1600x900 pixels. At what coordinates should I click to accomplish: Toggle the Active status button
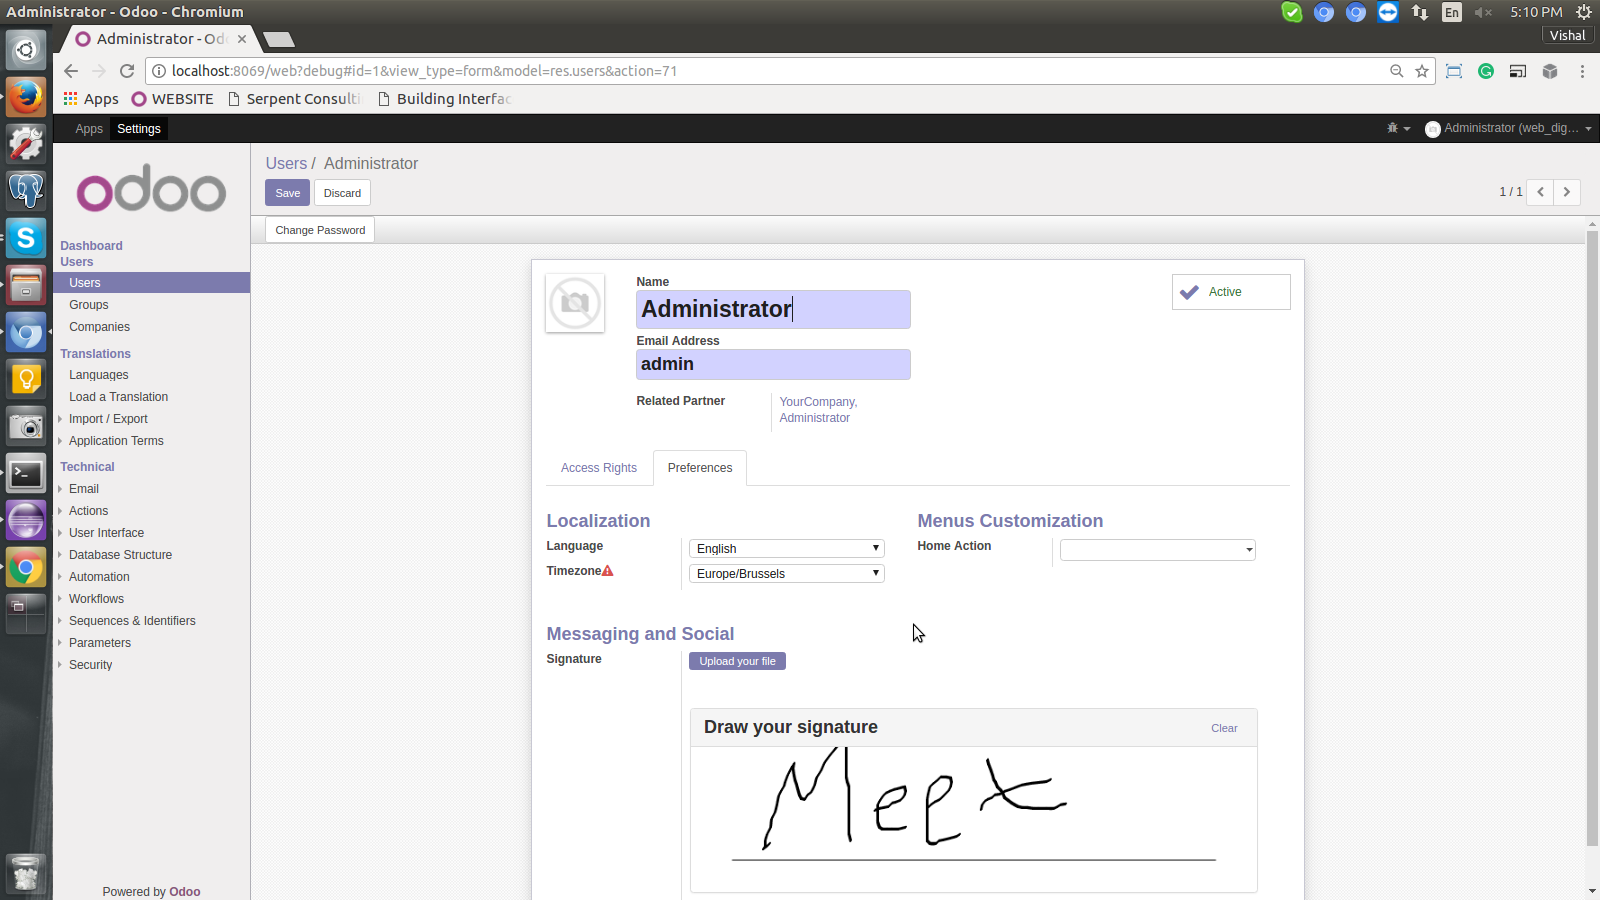[1230, 292]
